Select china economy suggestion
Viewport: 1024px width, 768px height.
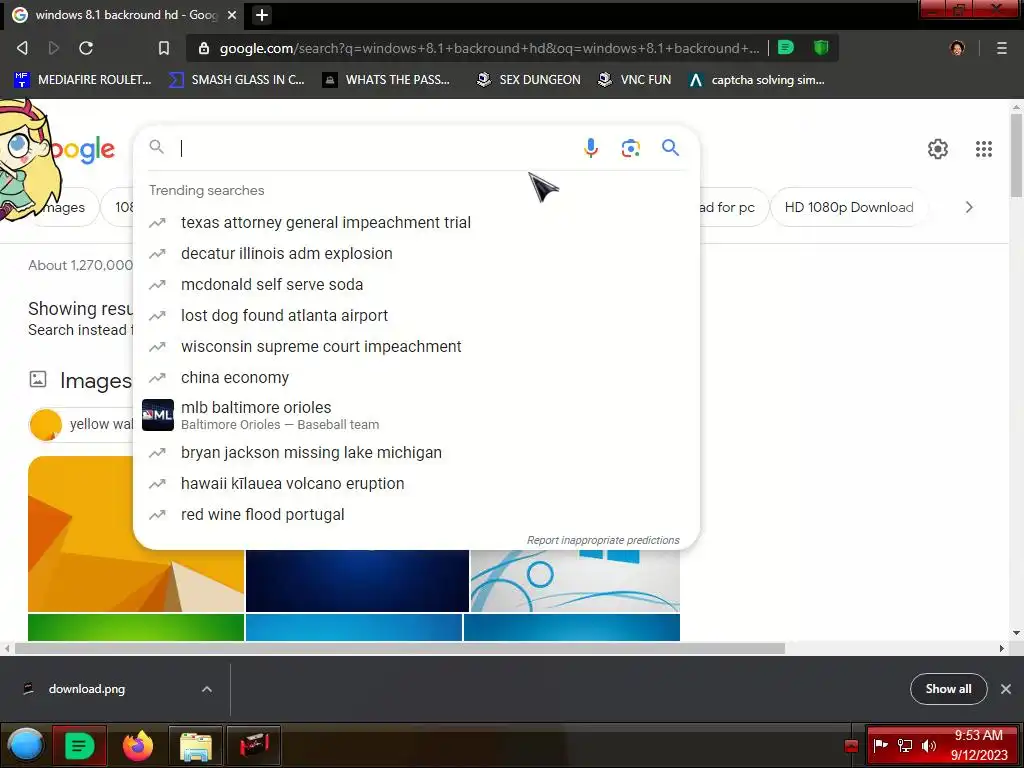416,377
